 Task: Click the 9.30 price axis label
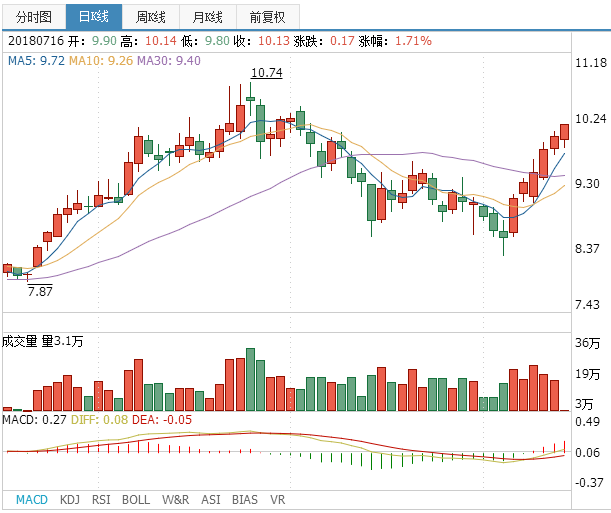coord(587,183)
